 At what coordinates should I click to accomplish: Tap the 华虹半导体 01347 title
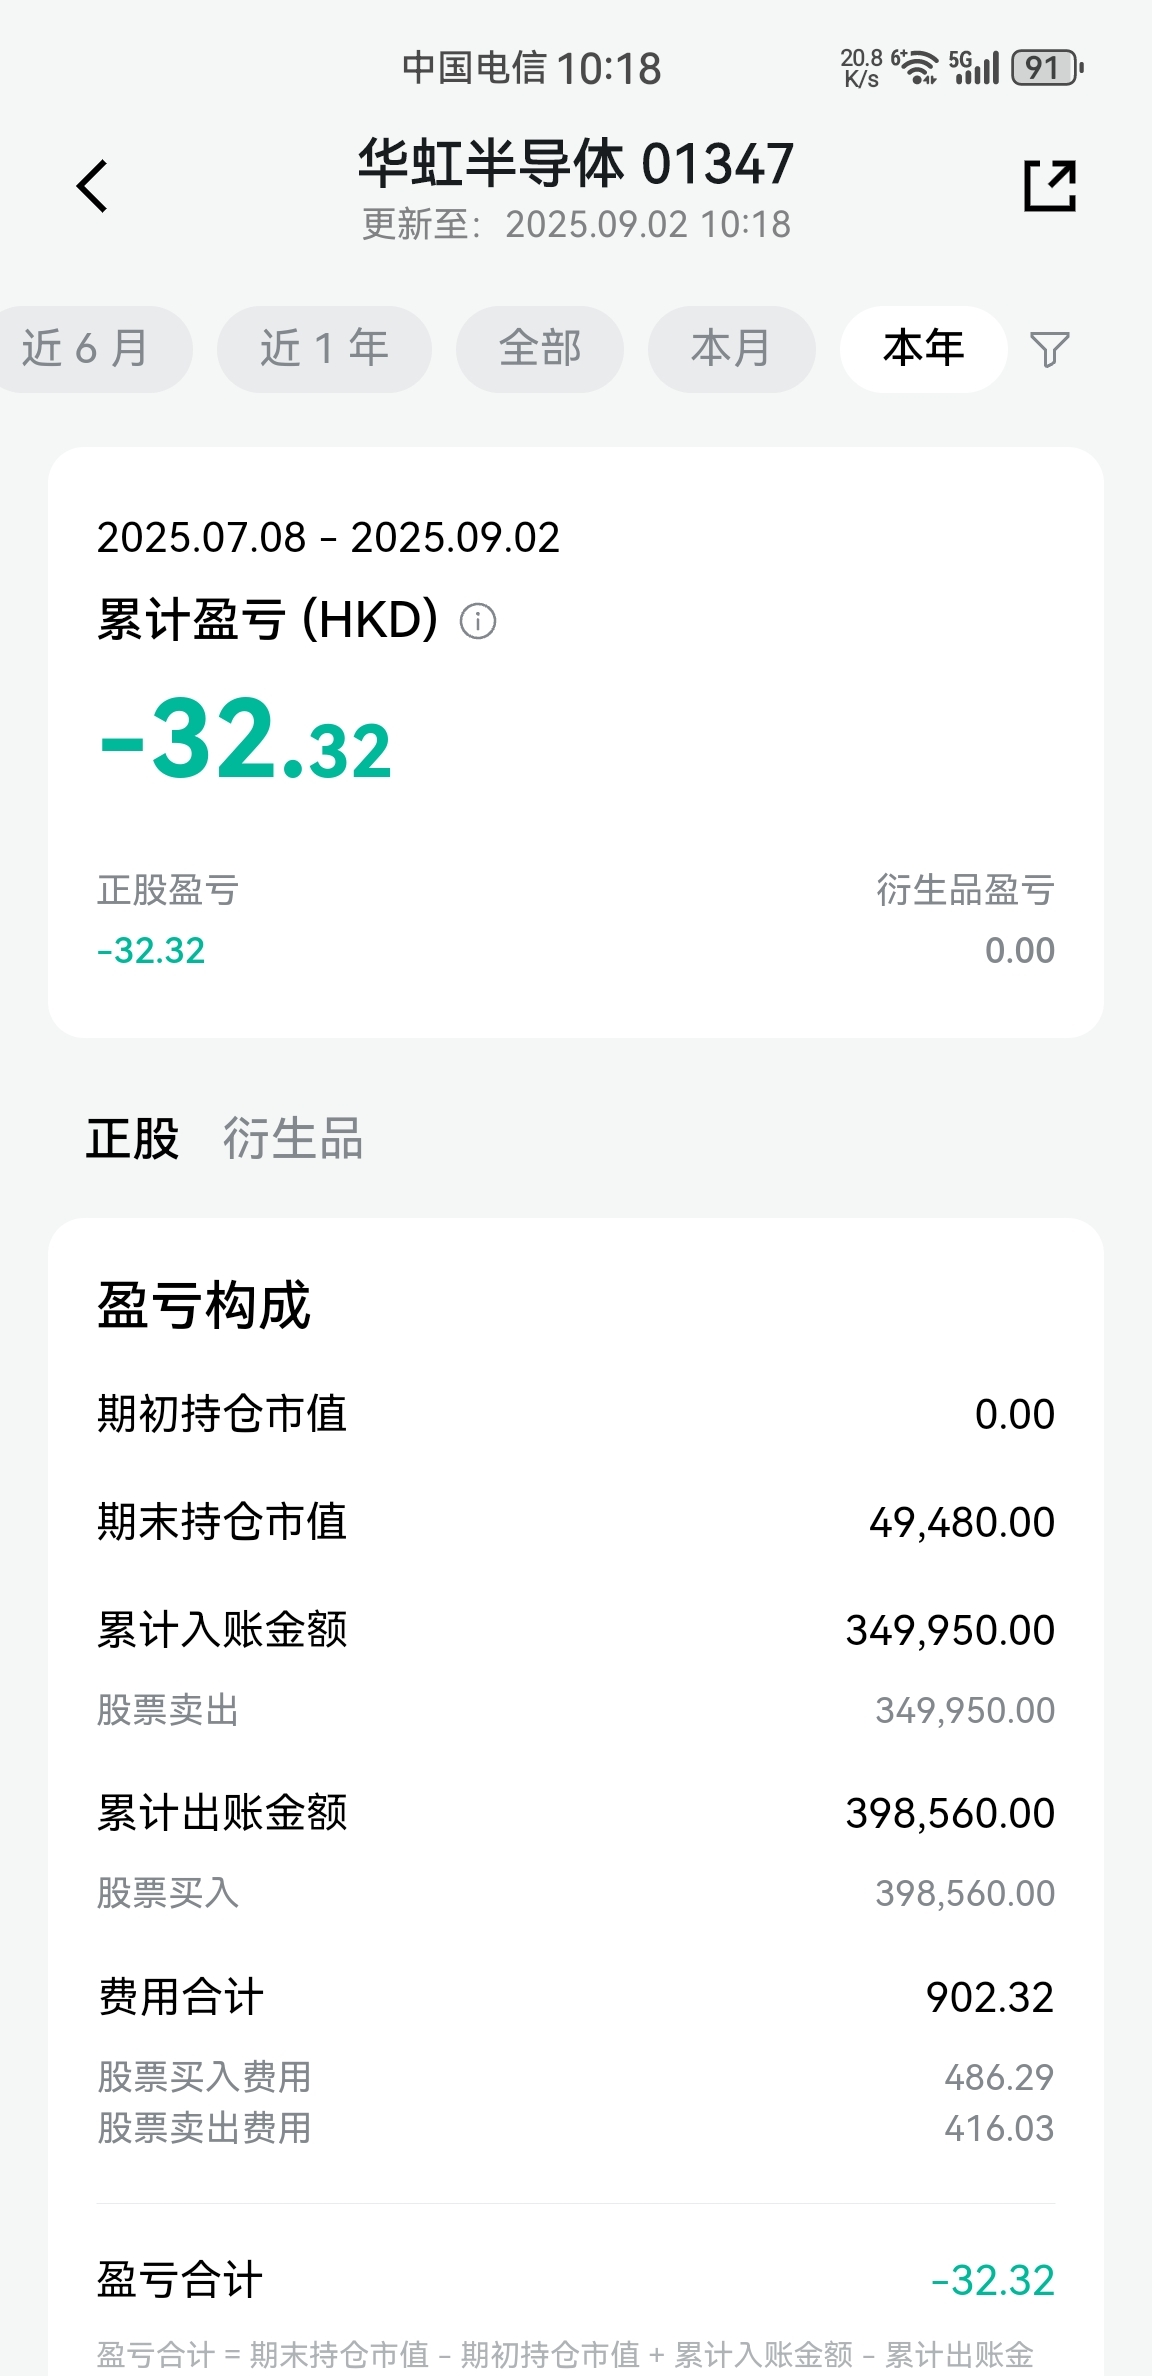coord(576,164)
